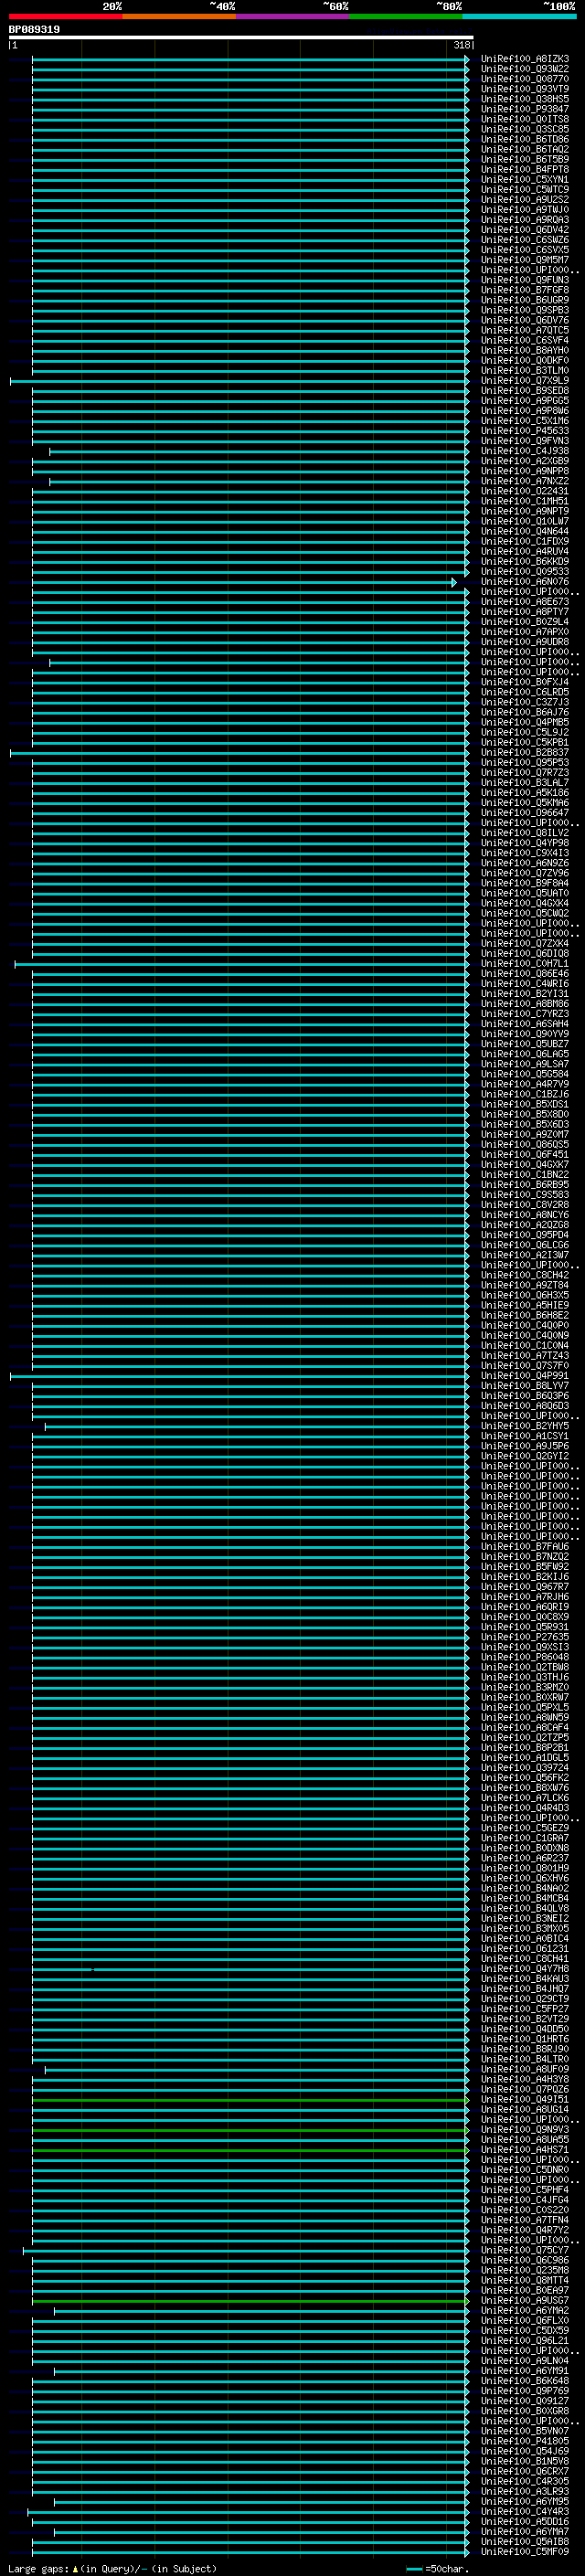This screenshot has height=2576, width=585.
Task: Open hit UniRef100_B7FGF8
Action: (525, 290)
